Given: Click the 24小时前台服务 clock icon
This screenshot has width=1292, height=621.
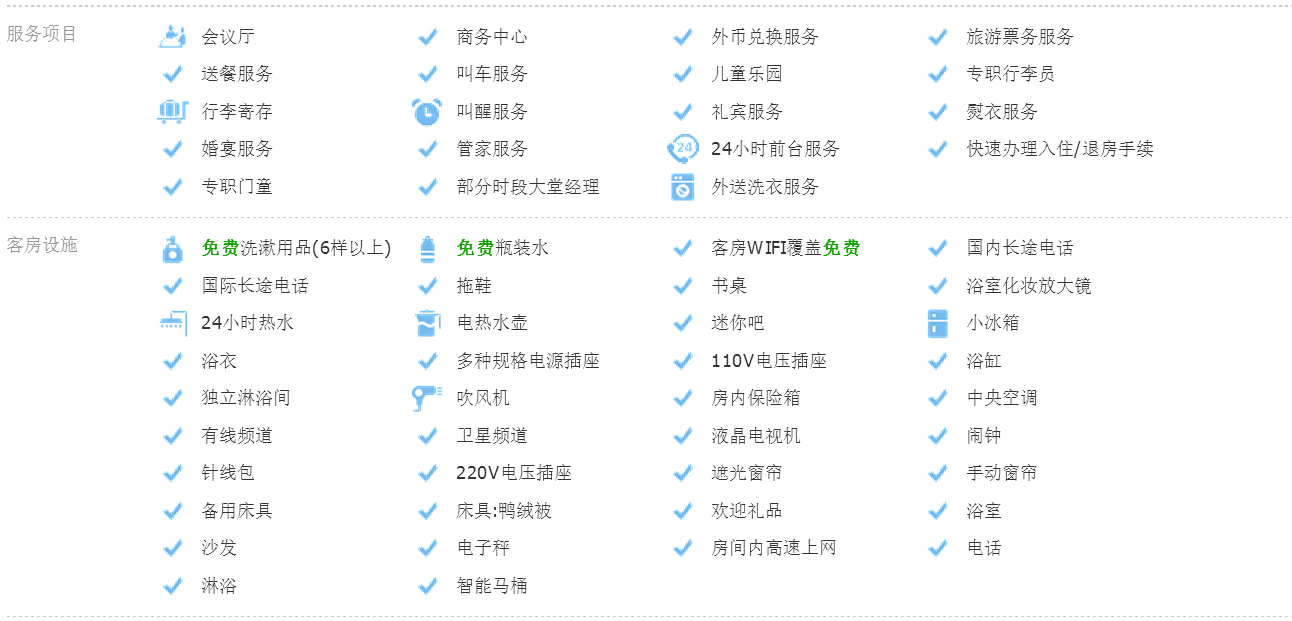Looking at the screenshot, I should click(x=682, y=149).
